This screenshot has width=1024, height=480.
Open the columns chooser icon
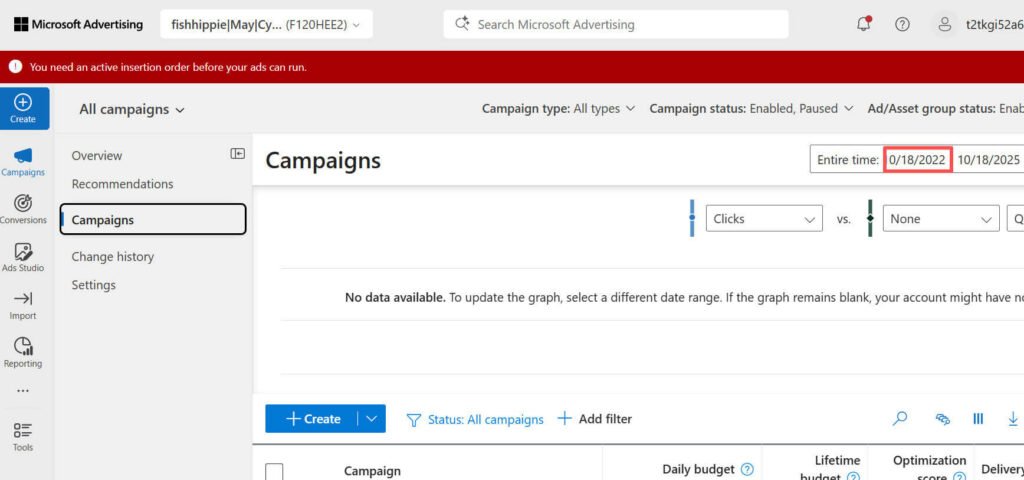[x=978, y=419]
